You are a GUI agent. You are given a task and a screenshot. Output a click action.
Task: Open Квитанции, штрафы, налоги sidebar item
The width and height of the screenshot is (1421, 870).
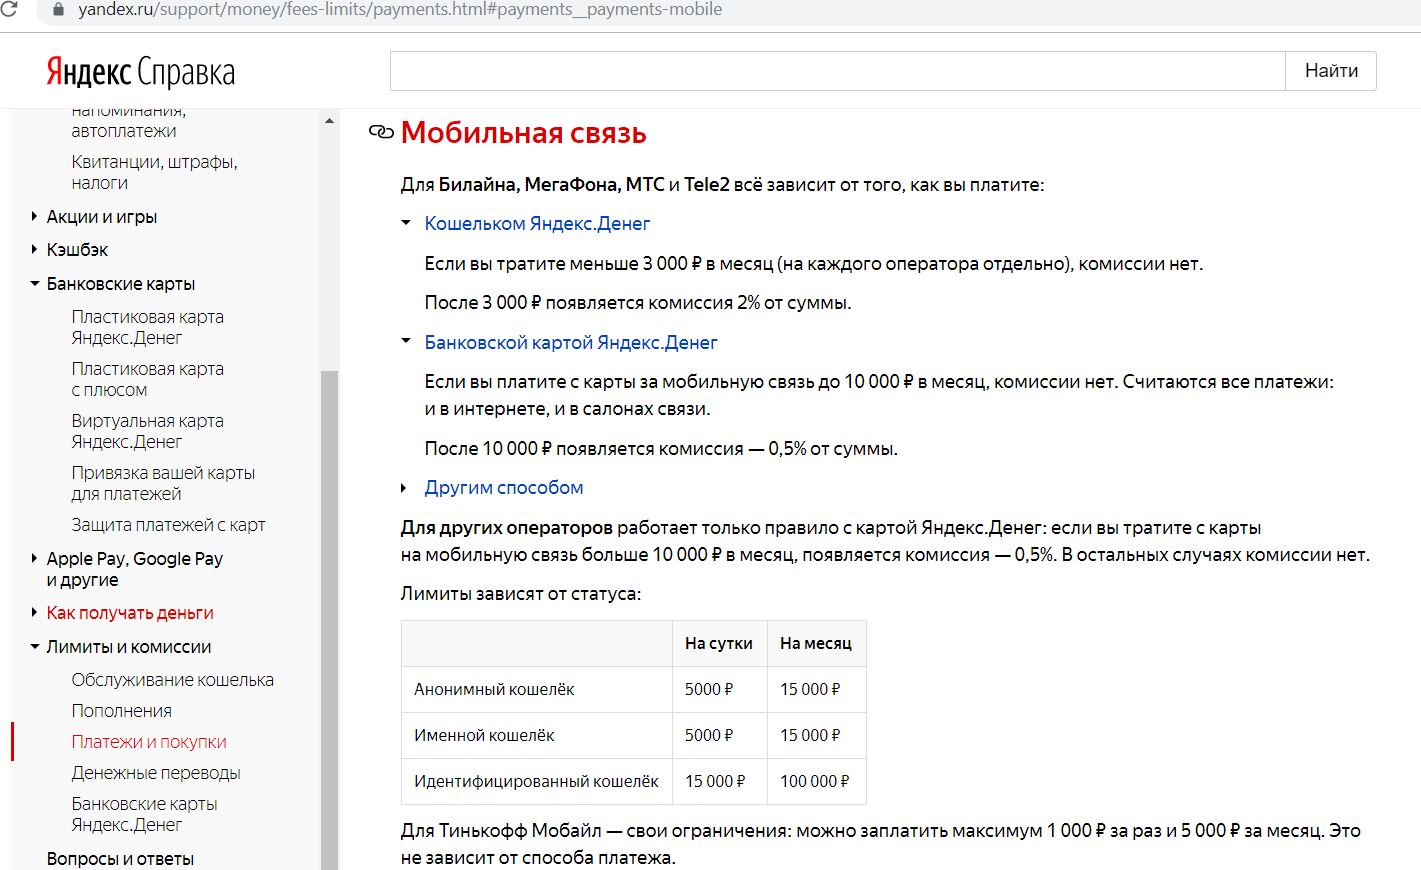point(154,172)
